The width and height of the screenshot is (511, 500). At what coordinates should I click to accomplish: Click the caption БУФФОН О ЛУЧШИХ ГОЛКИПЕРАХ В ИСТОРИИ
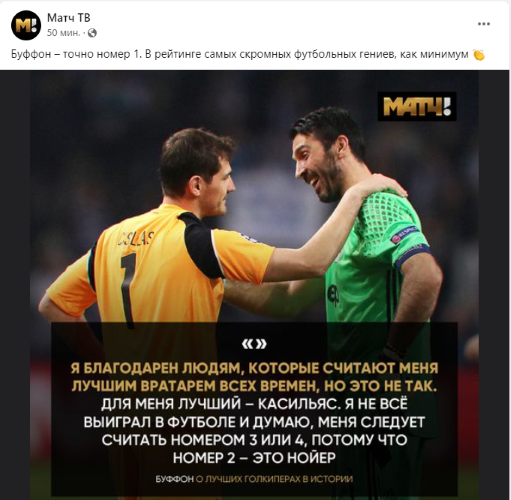pos(254,479)
